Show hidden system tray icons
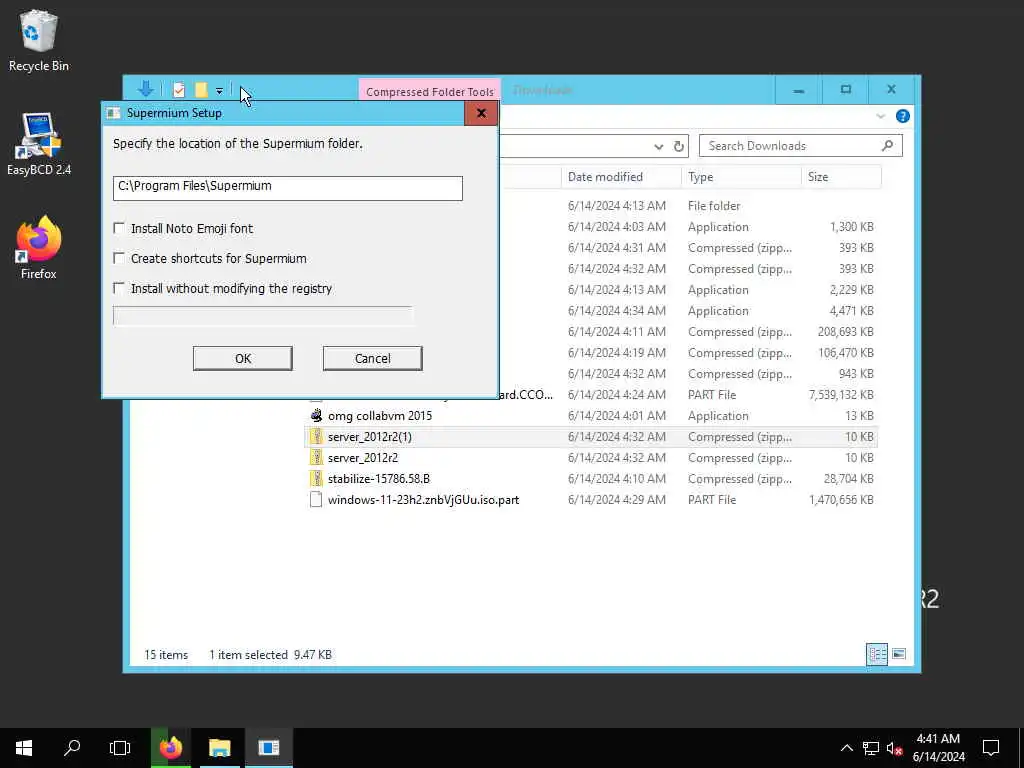The height and width of the screenshot is (768, 1024). pyautogui.click(x=846, y=748)
